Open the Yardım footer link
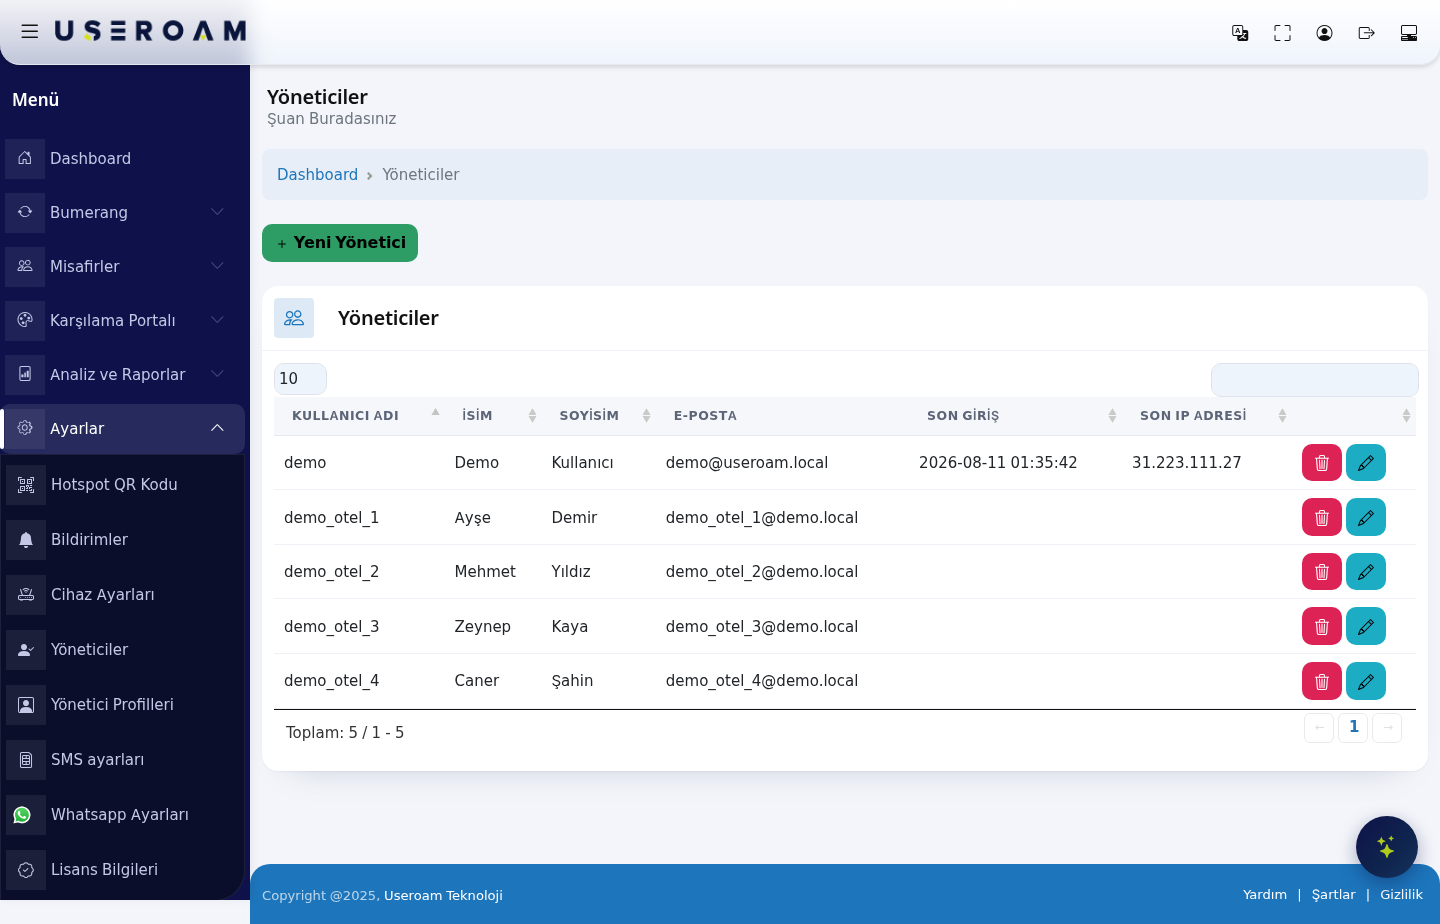This screenshot has height=924, width=1440. pos(1265,895)
